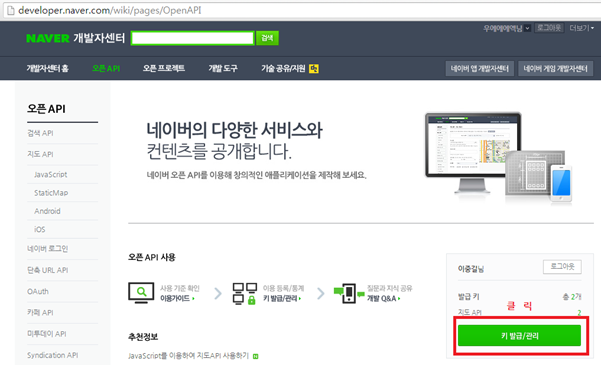
Task: Click the browser address bar URL
Action: coord(110,10)
